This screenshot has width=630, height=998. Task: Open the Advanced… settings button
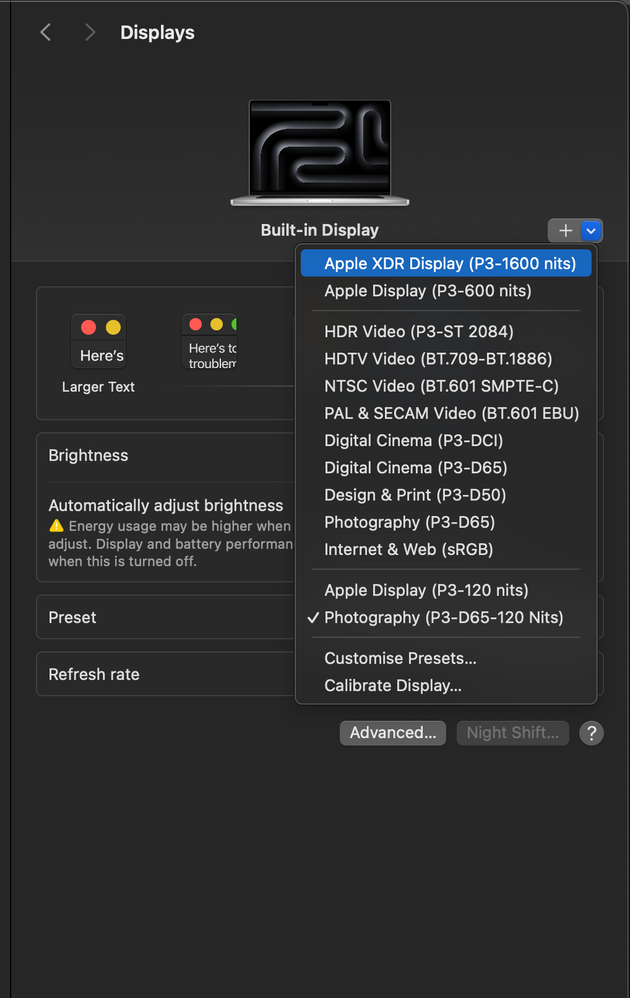pos(393,733)
